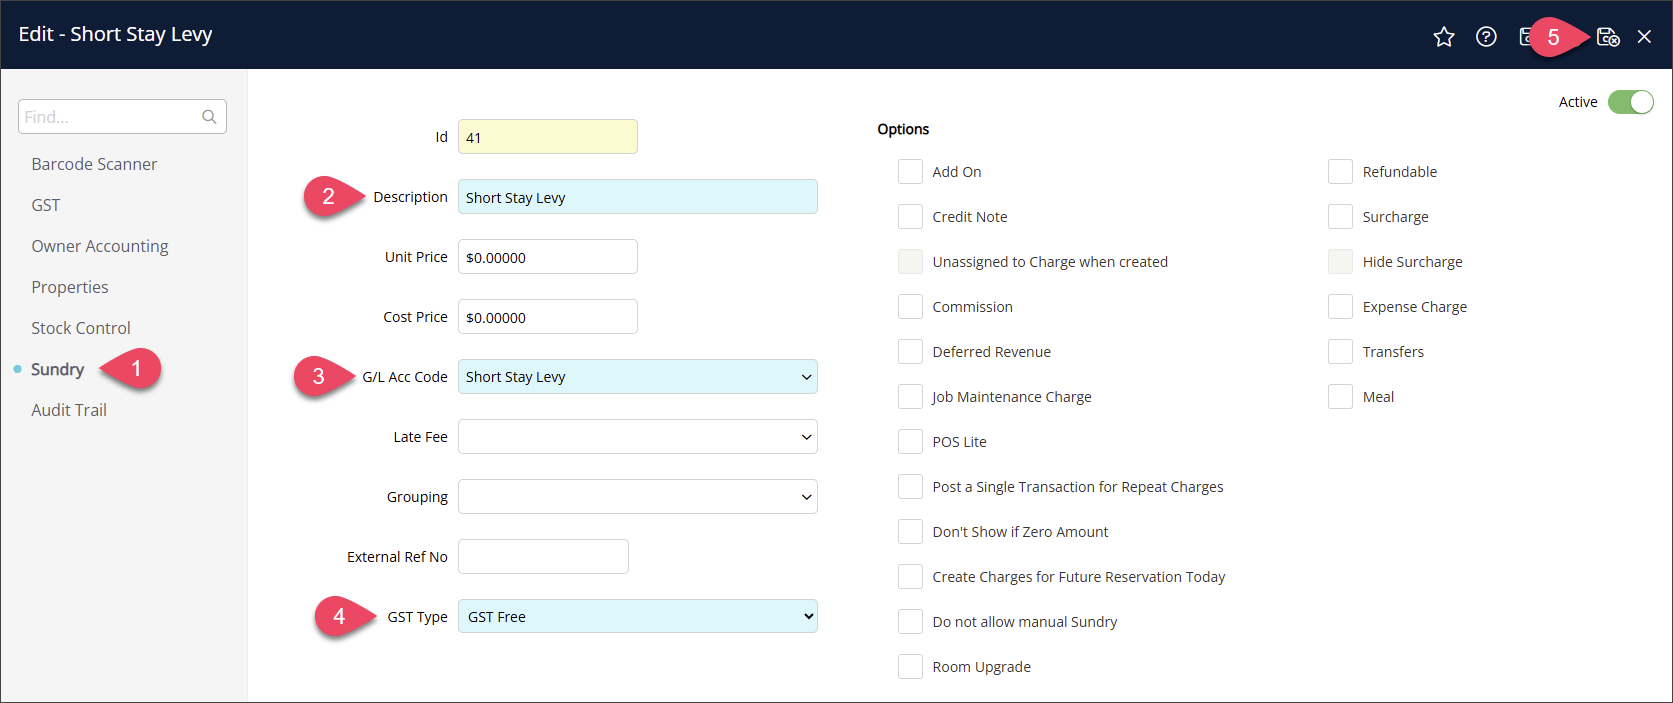The width and height of the screenshot is (1673, 703).
Task: Check the Refundable option
Action: (x=1340, y=172)
